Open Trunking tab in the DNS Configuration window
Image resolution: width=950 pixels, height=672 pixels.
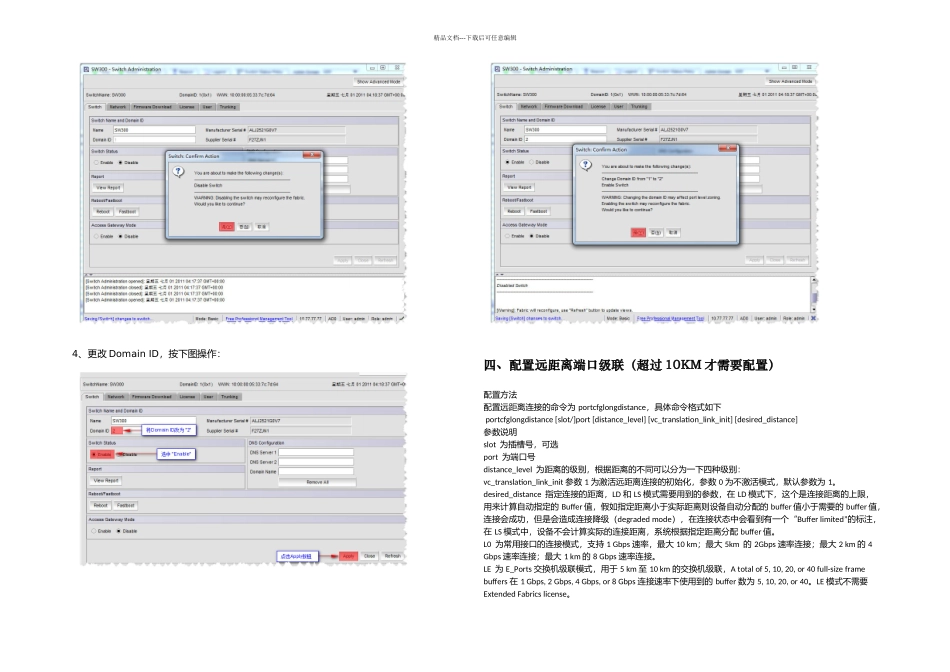(x=229, y=397)
